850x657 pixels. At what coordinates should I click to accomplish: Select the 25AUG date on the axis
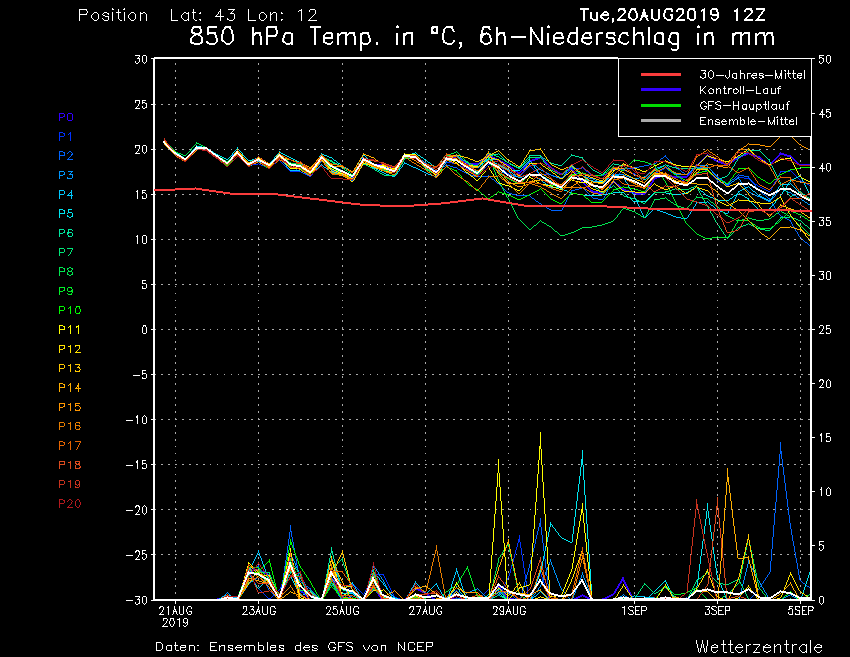point(342,609)
